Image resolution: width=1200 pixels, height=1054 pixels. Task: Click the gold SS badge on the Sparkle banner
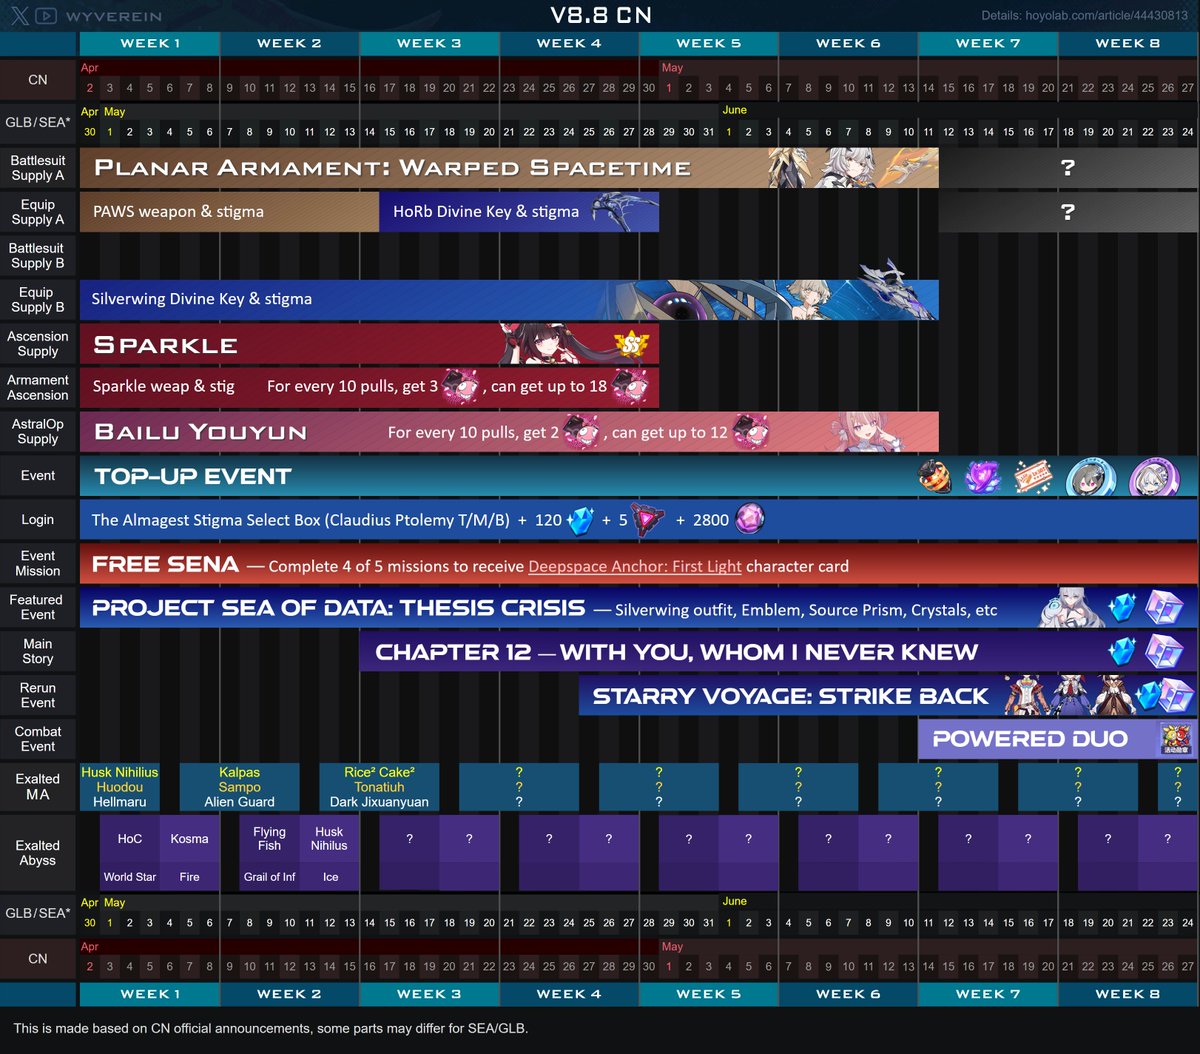point(632,345)
